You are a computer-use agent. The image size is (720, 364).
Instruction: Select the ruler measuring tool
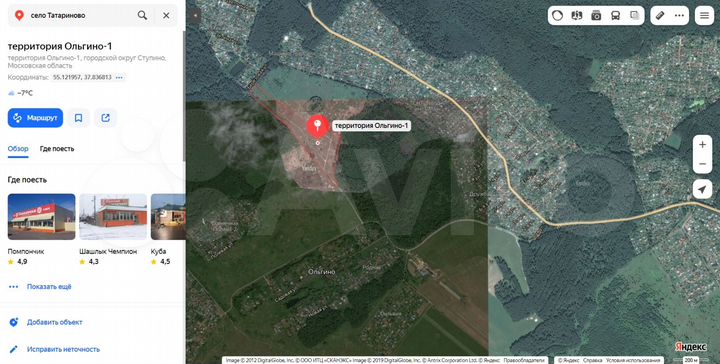(x=660, y=16)
